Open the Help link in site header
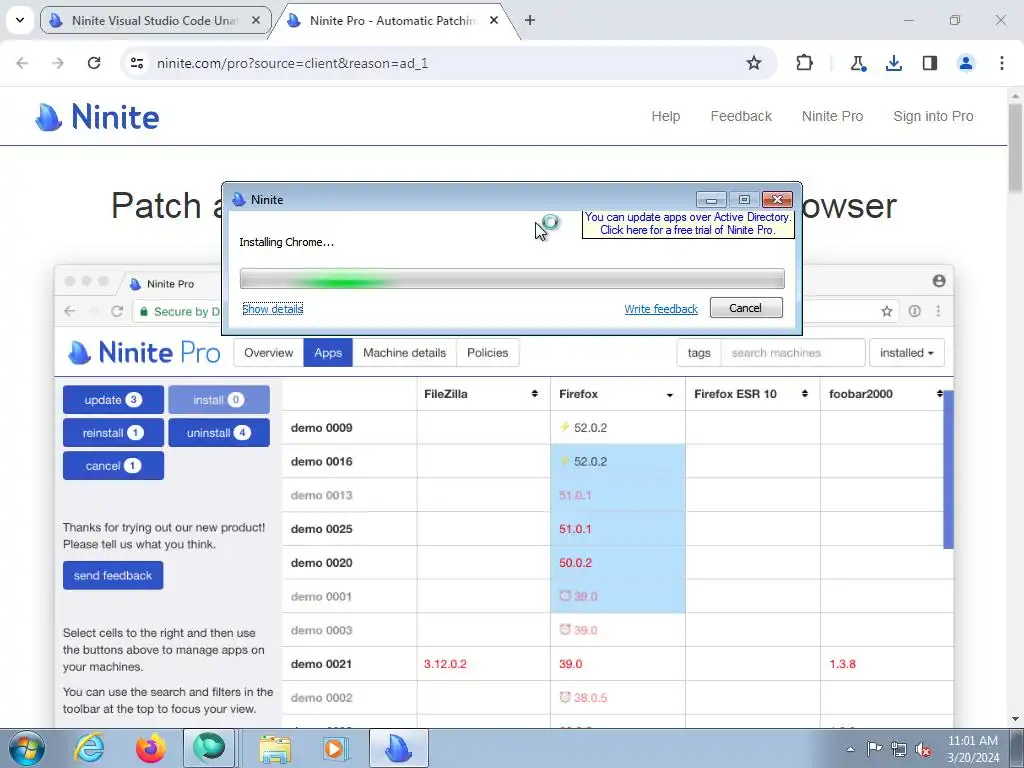 pyautogui.click(x=665, y=116)
